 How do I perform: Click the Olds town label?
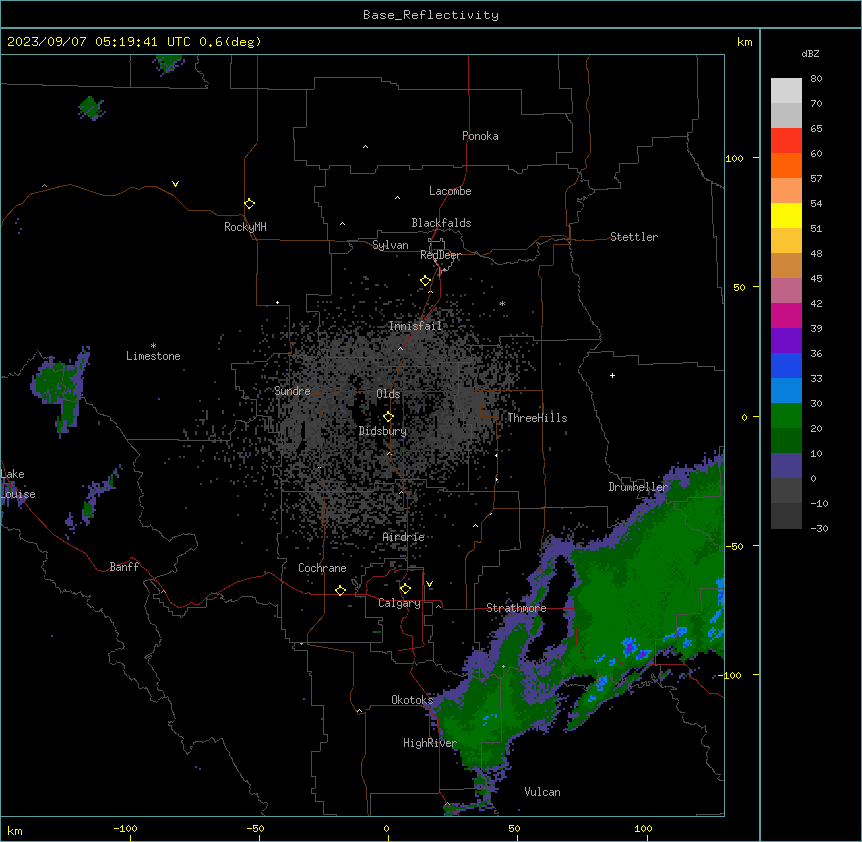pyautogui.click(x=388, y=394)
